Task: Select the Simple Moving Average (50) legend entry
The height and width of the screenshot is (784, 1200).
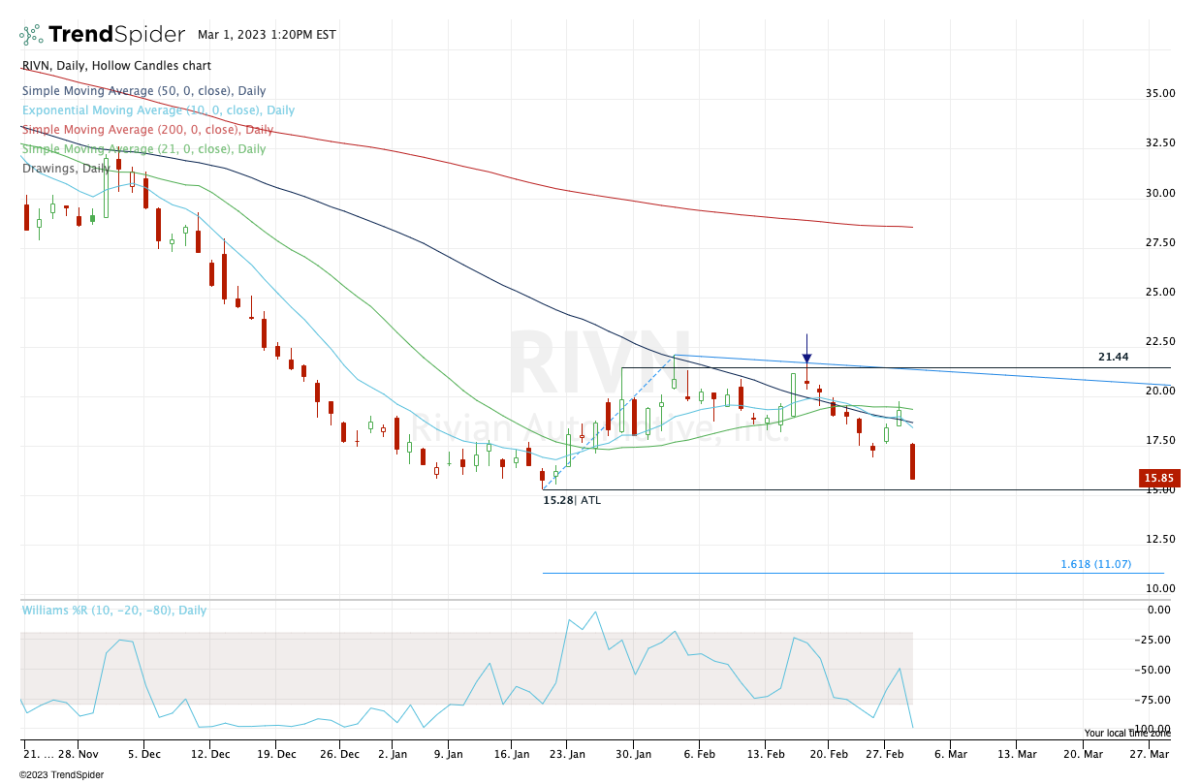Action: pos(144,91)
